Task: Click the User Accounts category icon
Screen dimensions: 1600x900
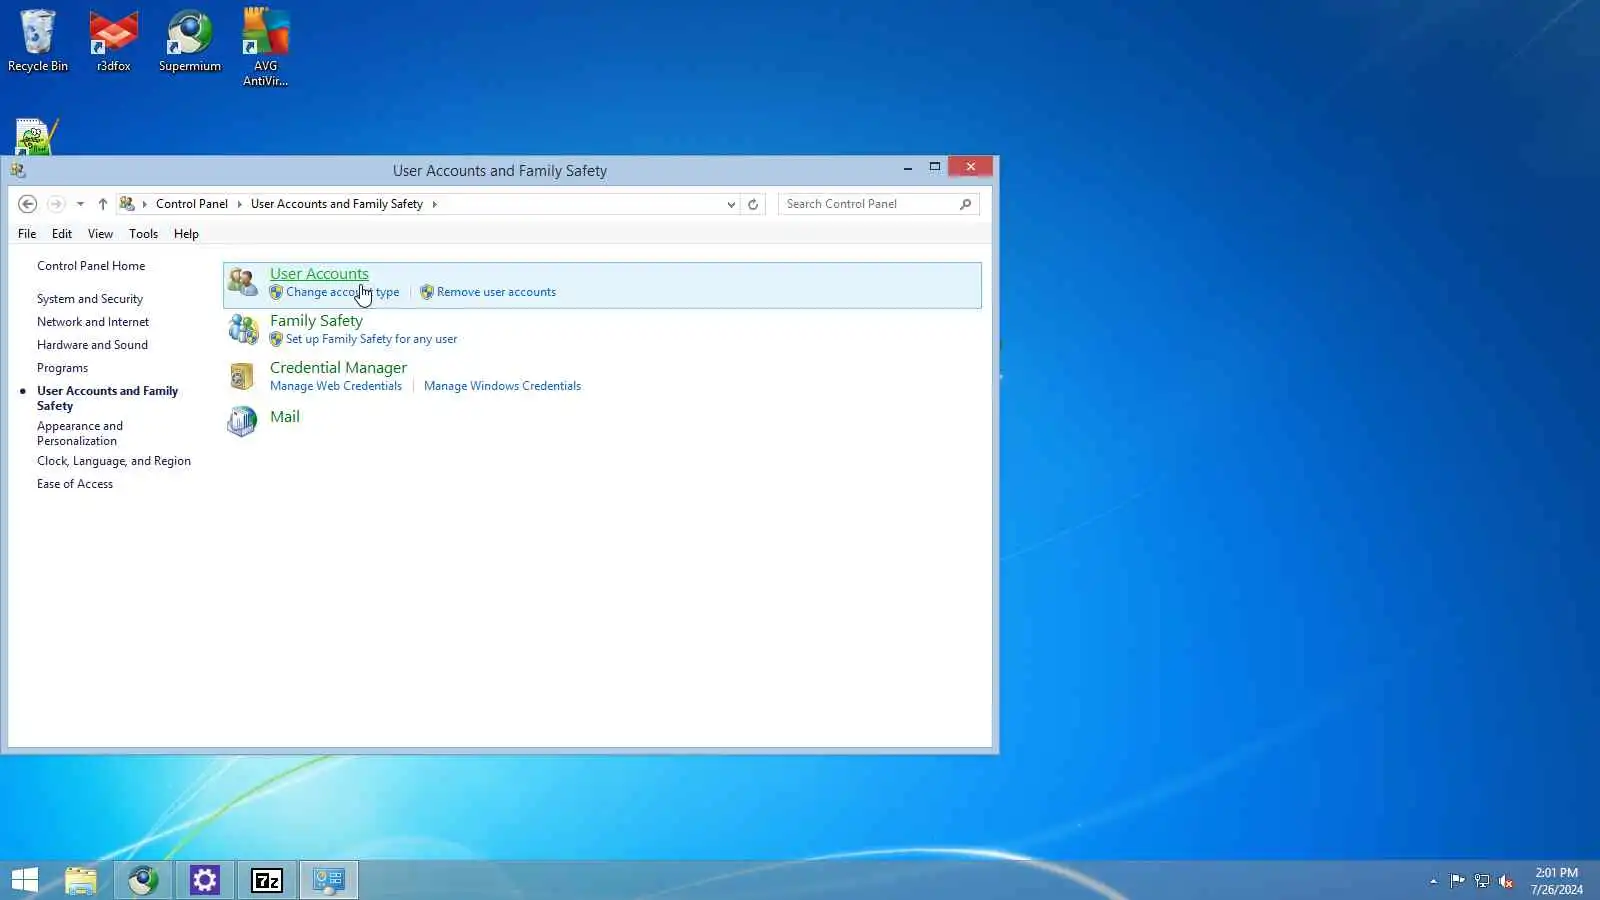Action: (242, 282)
